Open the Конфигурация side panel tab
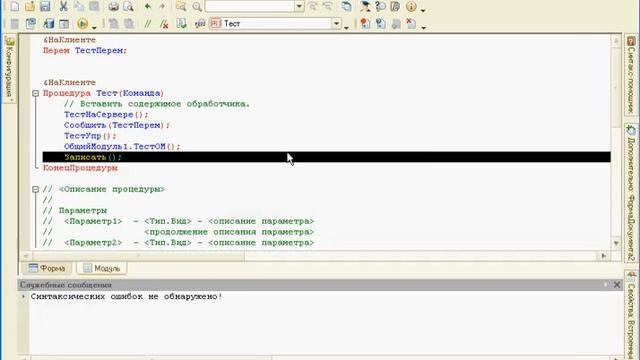This screenshot has width=640, height=360. tap(9, 69)
